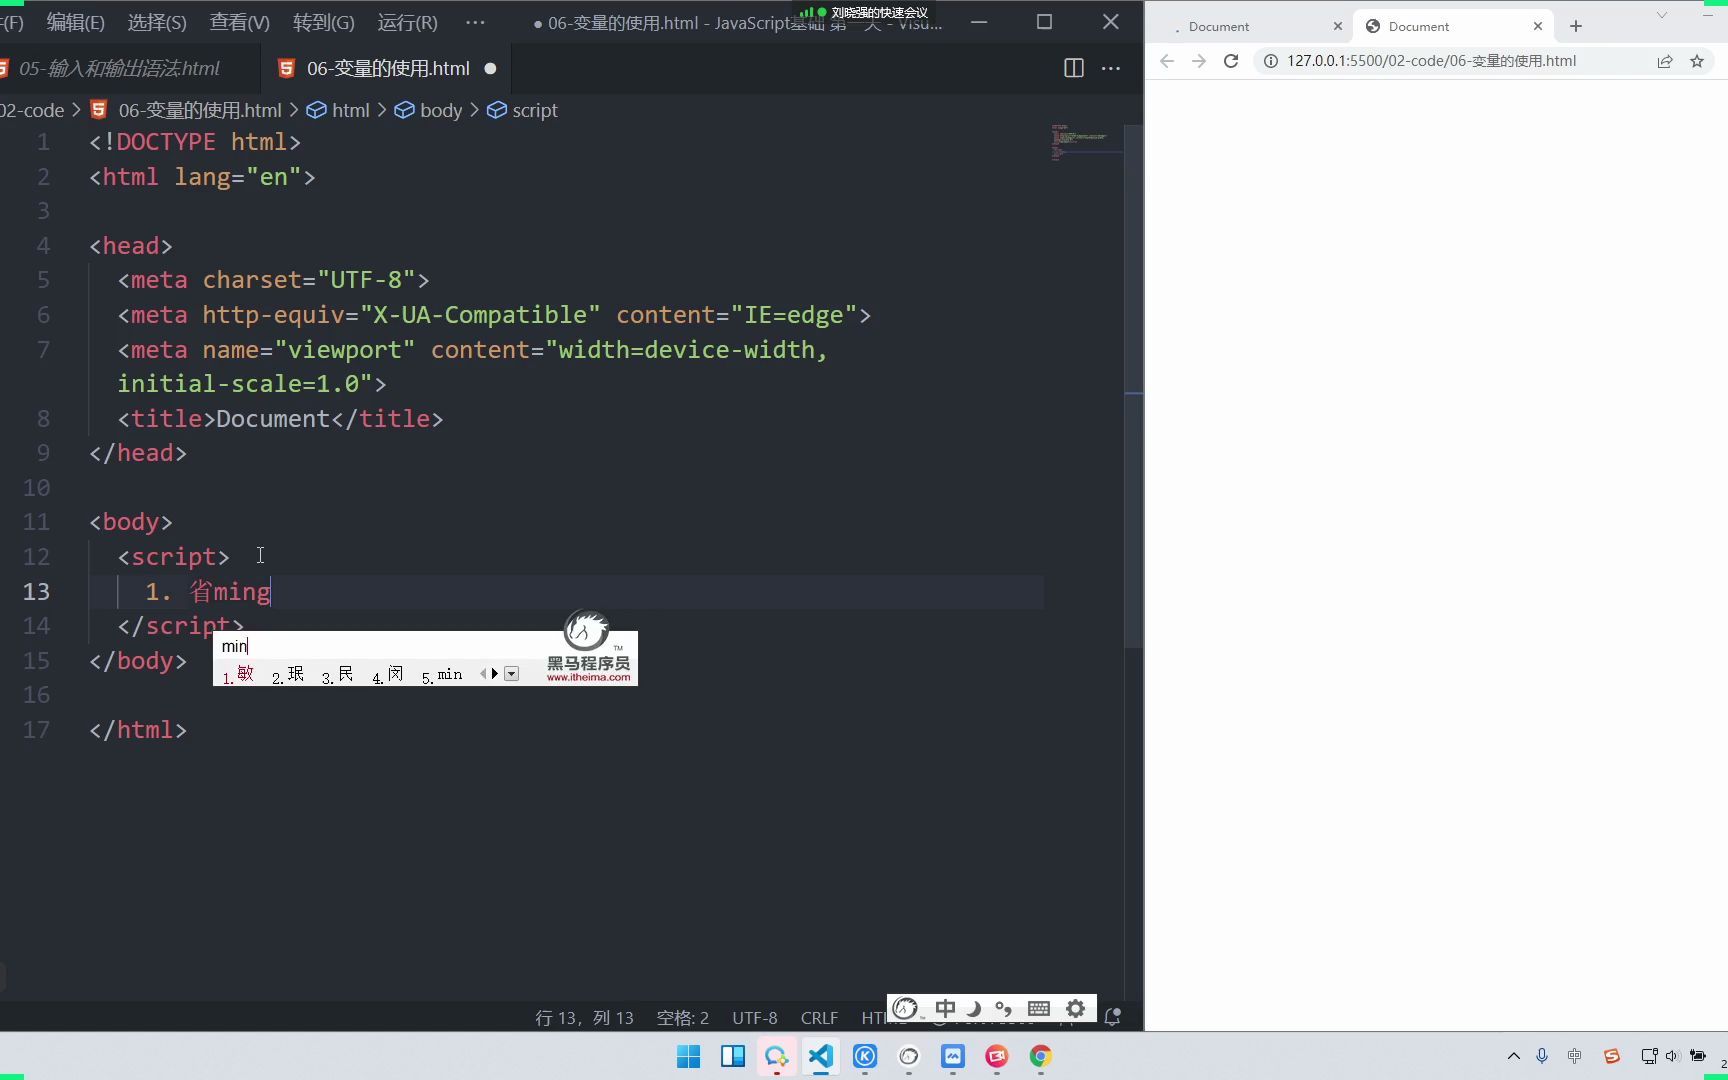
Task: Select the 06-变量的使用.html editor tab
Action: (x=388, y=68)
